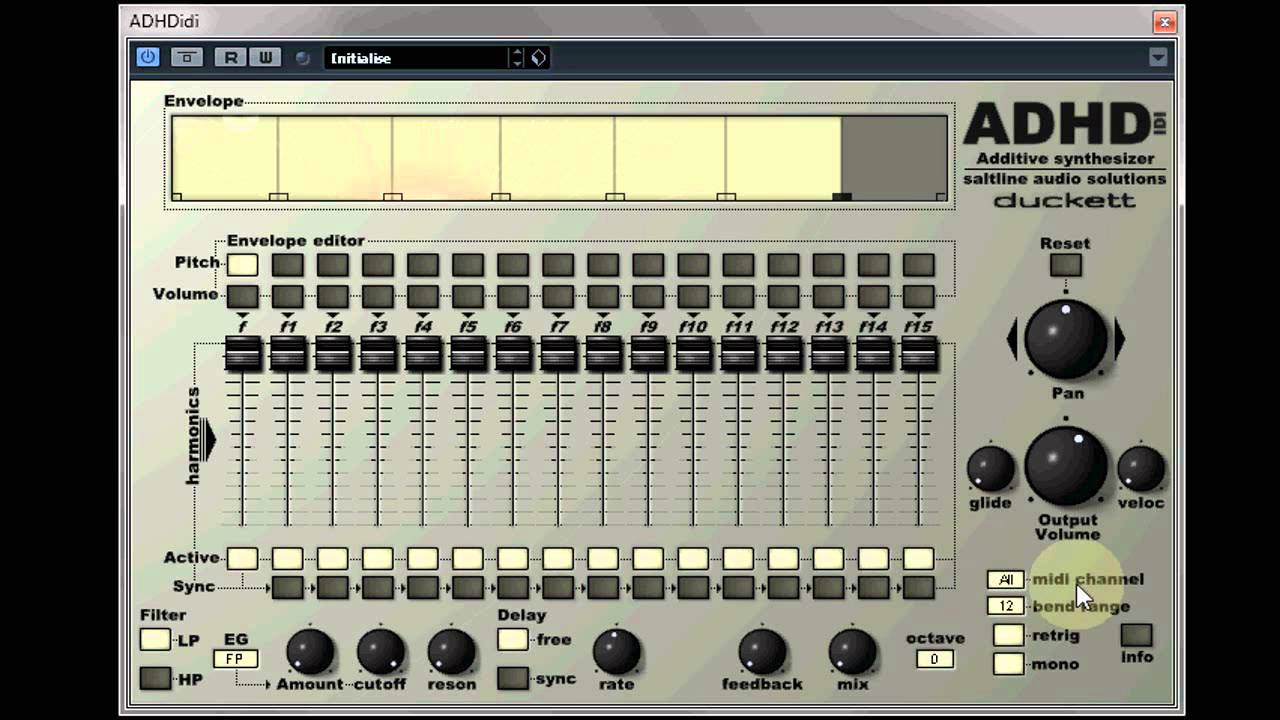
Task: Click the left pan arrow
Action: click(1012, 339)
